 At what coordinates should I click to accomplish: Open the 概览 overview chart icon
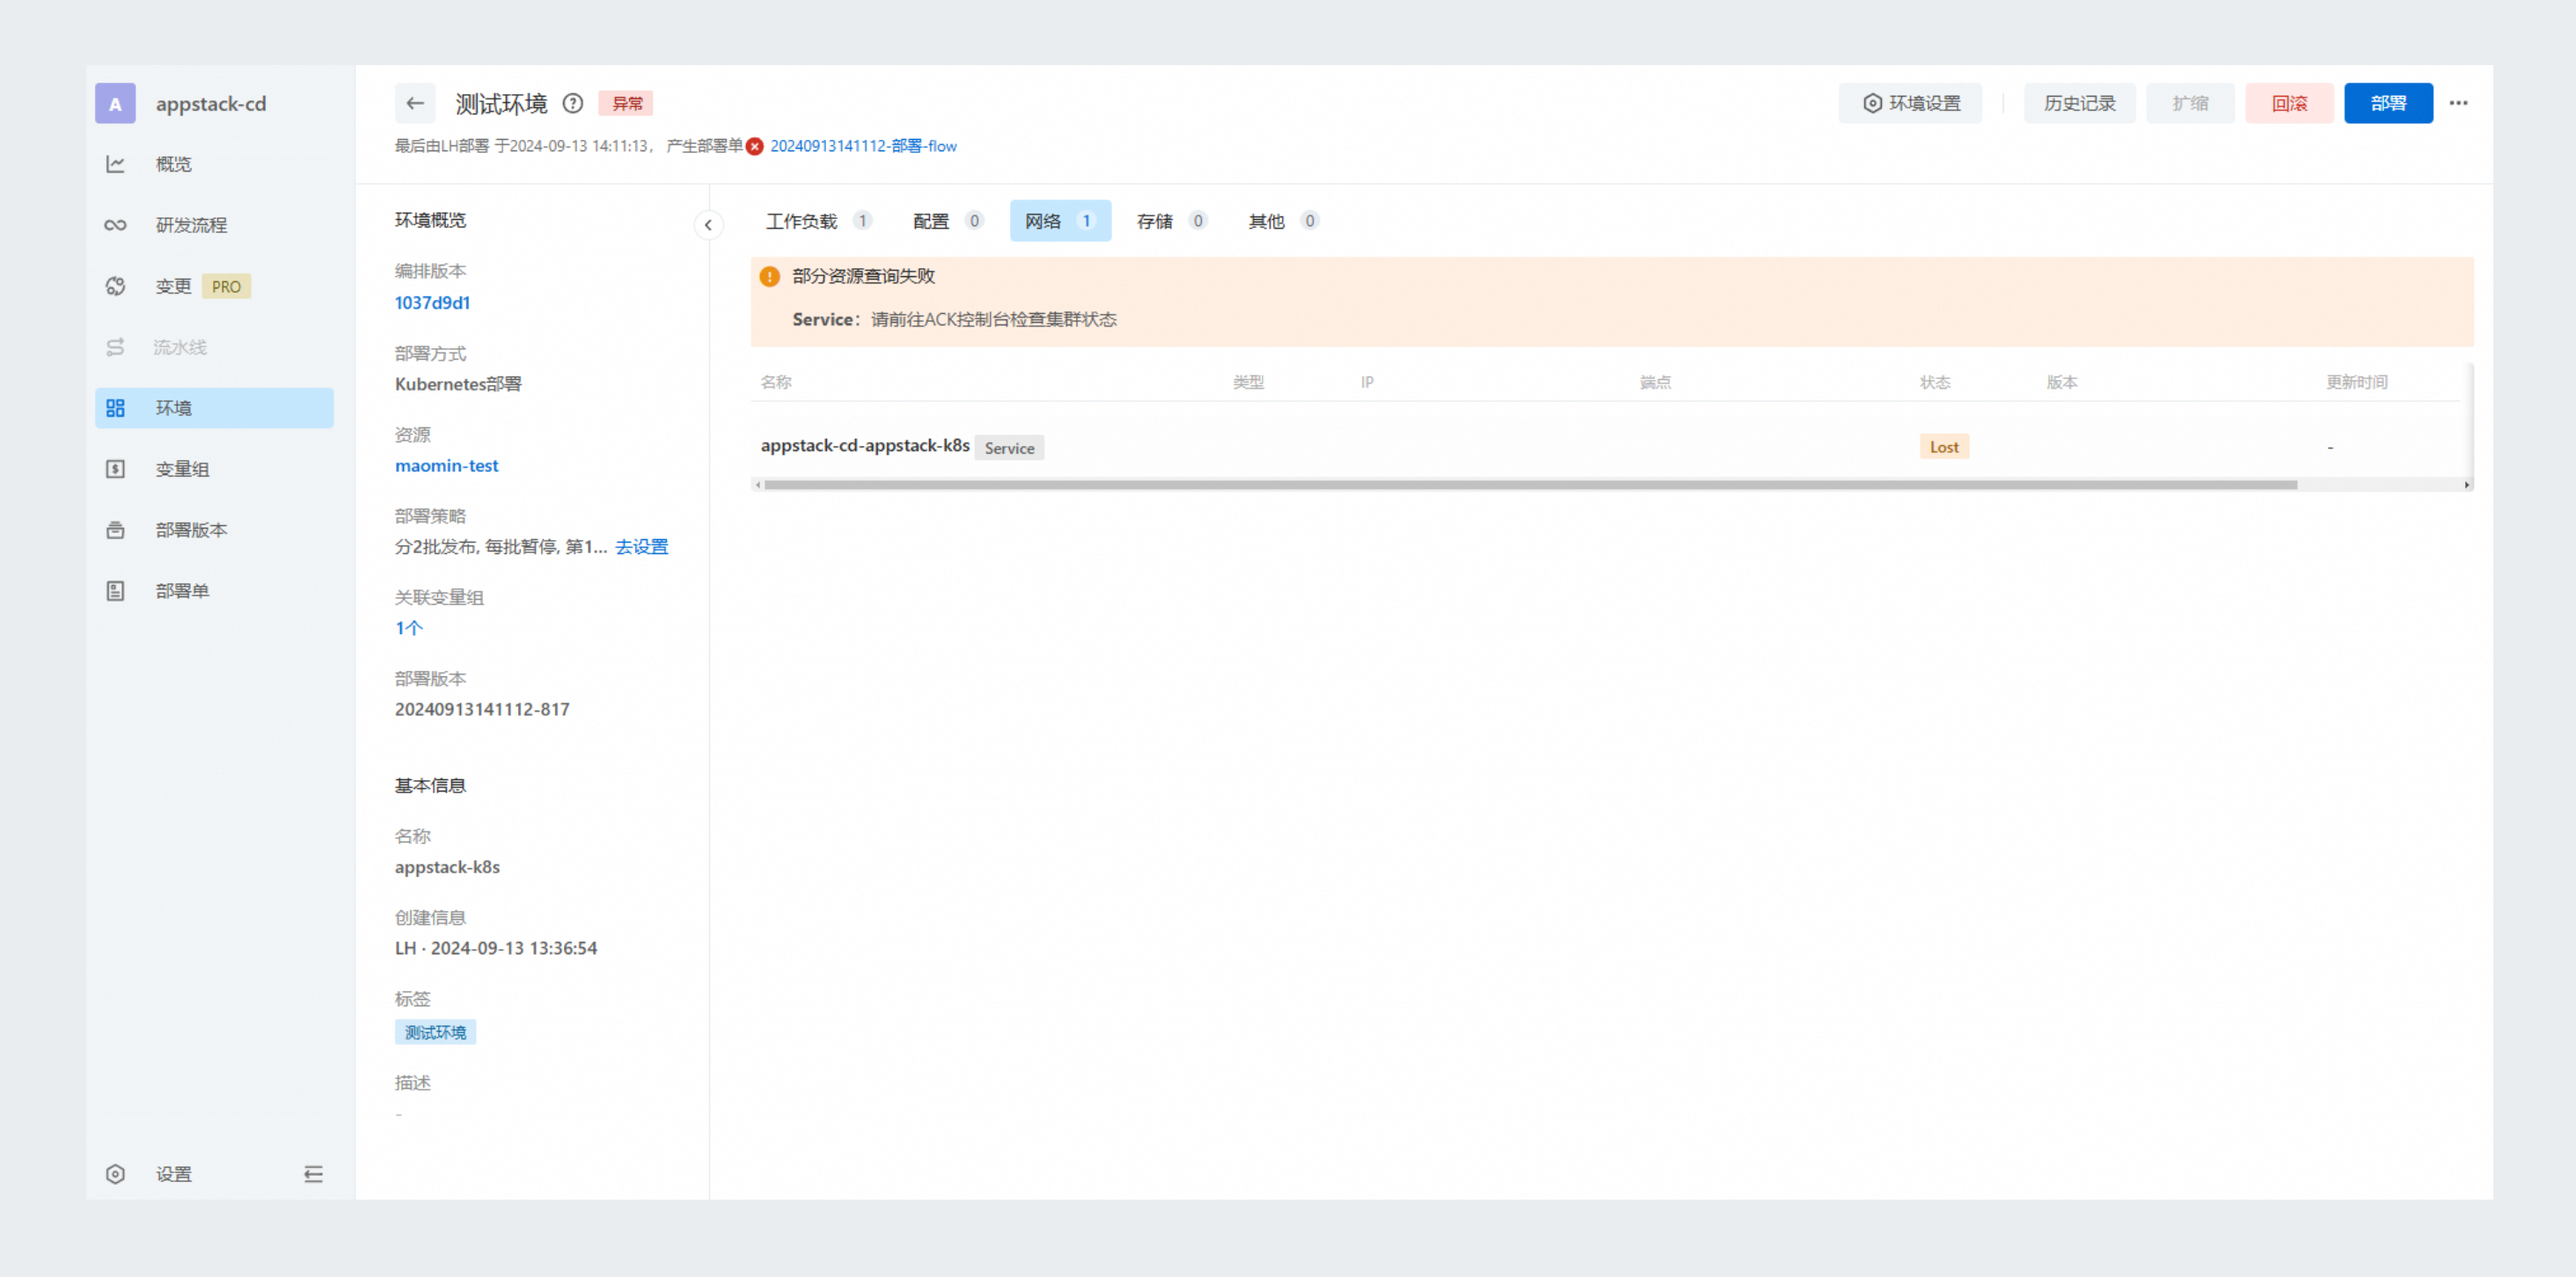pyautogui.click(x=115, y=164)
